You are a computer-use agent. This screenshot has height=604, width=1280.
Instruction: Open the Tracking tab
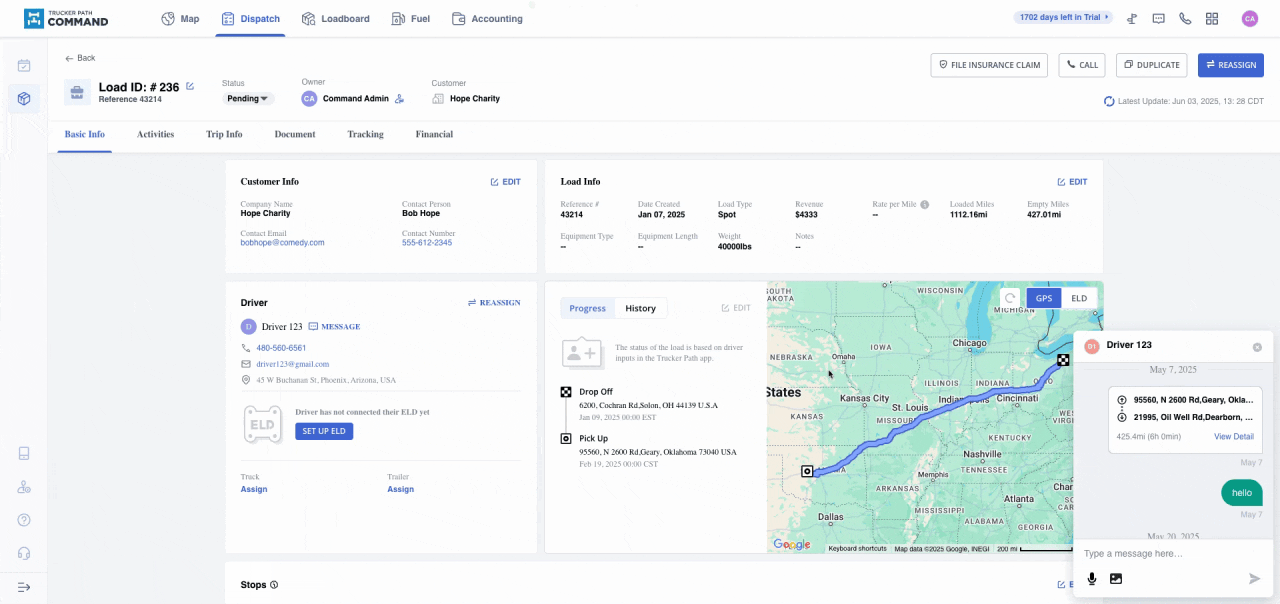tap(365, 134)
